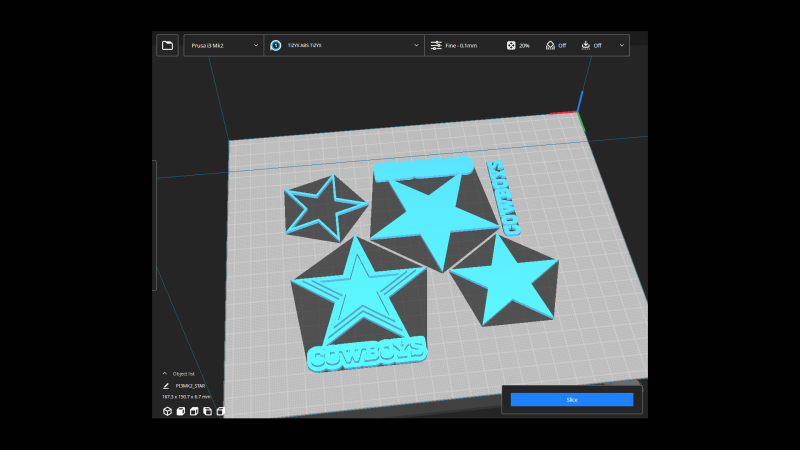The width and height of the screenshot is (800, 450).
Task: Collapse the Object list expander
Action: pos(165,373)
